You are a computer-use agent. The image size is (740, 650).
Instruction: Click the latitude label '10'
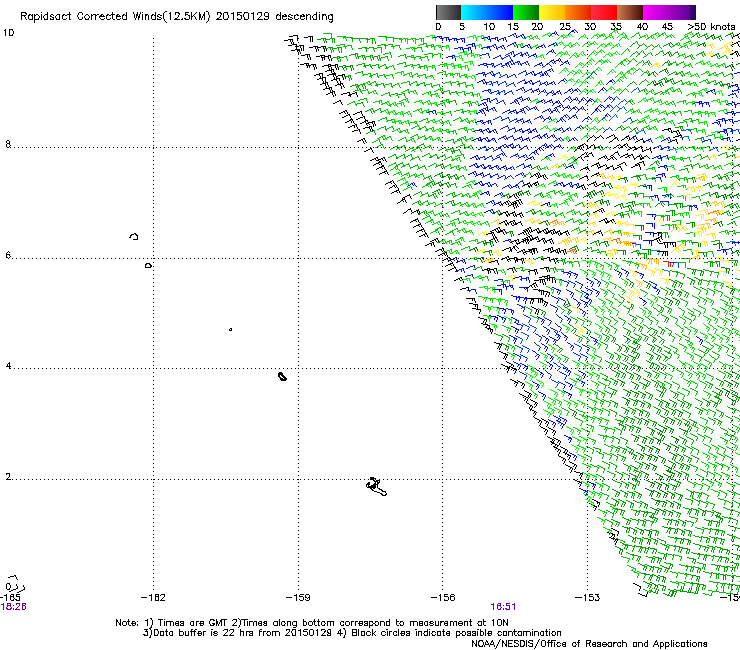click(x=8, y=33)
